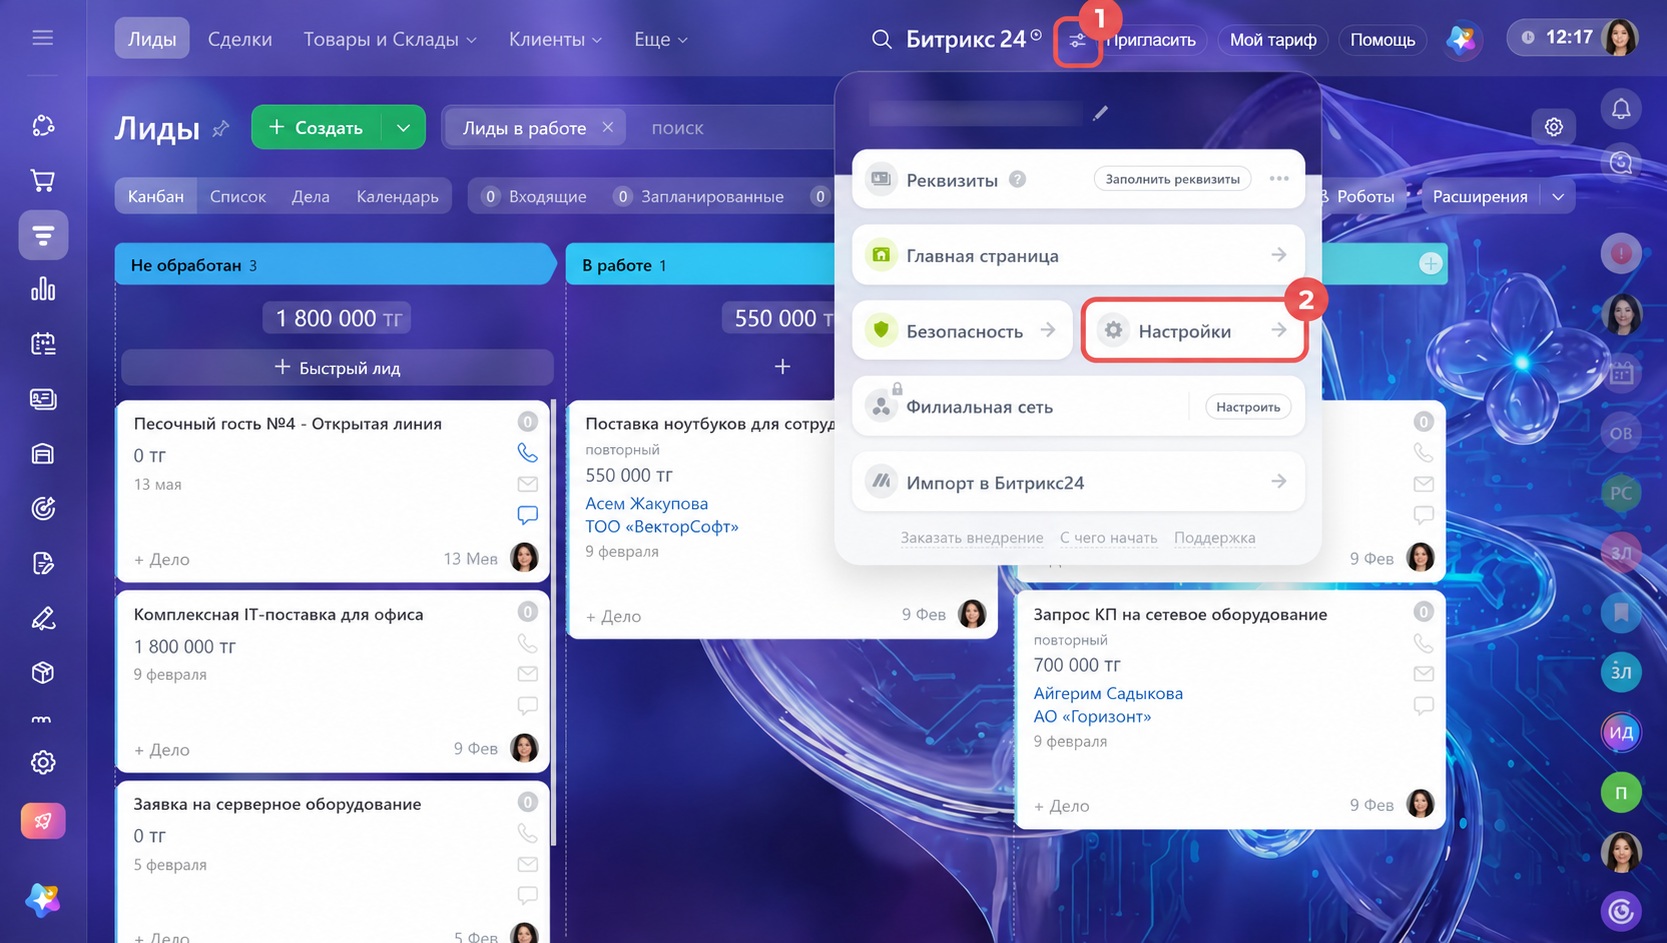Image resolution: width=1667 pixels, height=943 pixels.
Task: Open the box inventory sidebar icon
Action: (x=42, y=673)
